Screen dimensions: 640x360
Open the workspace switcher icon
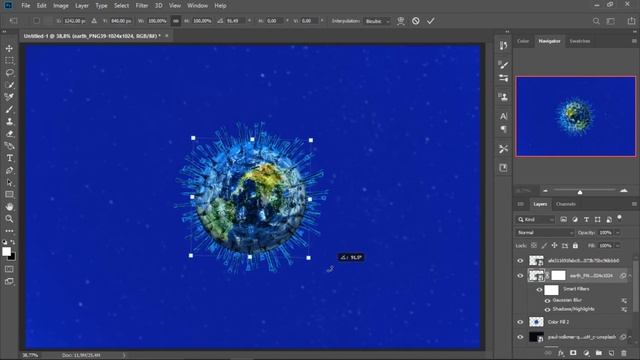point(611,21)
